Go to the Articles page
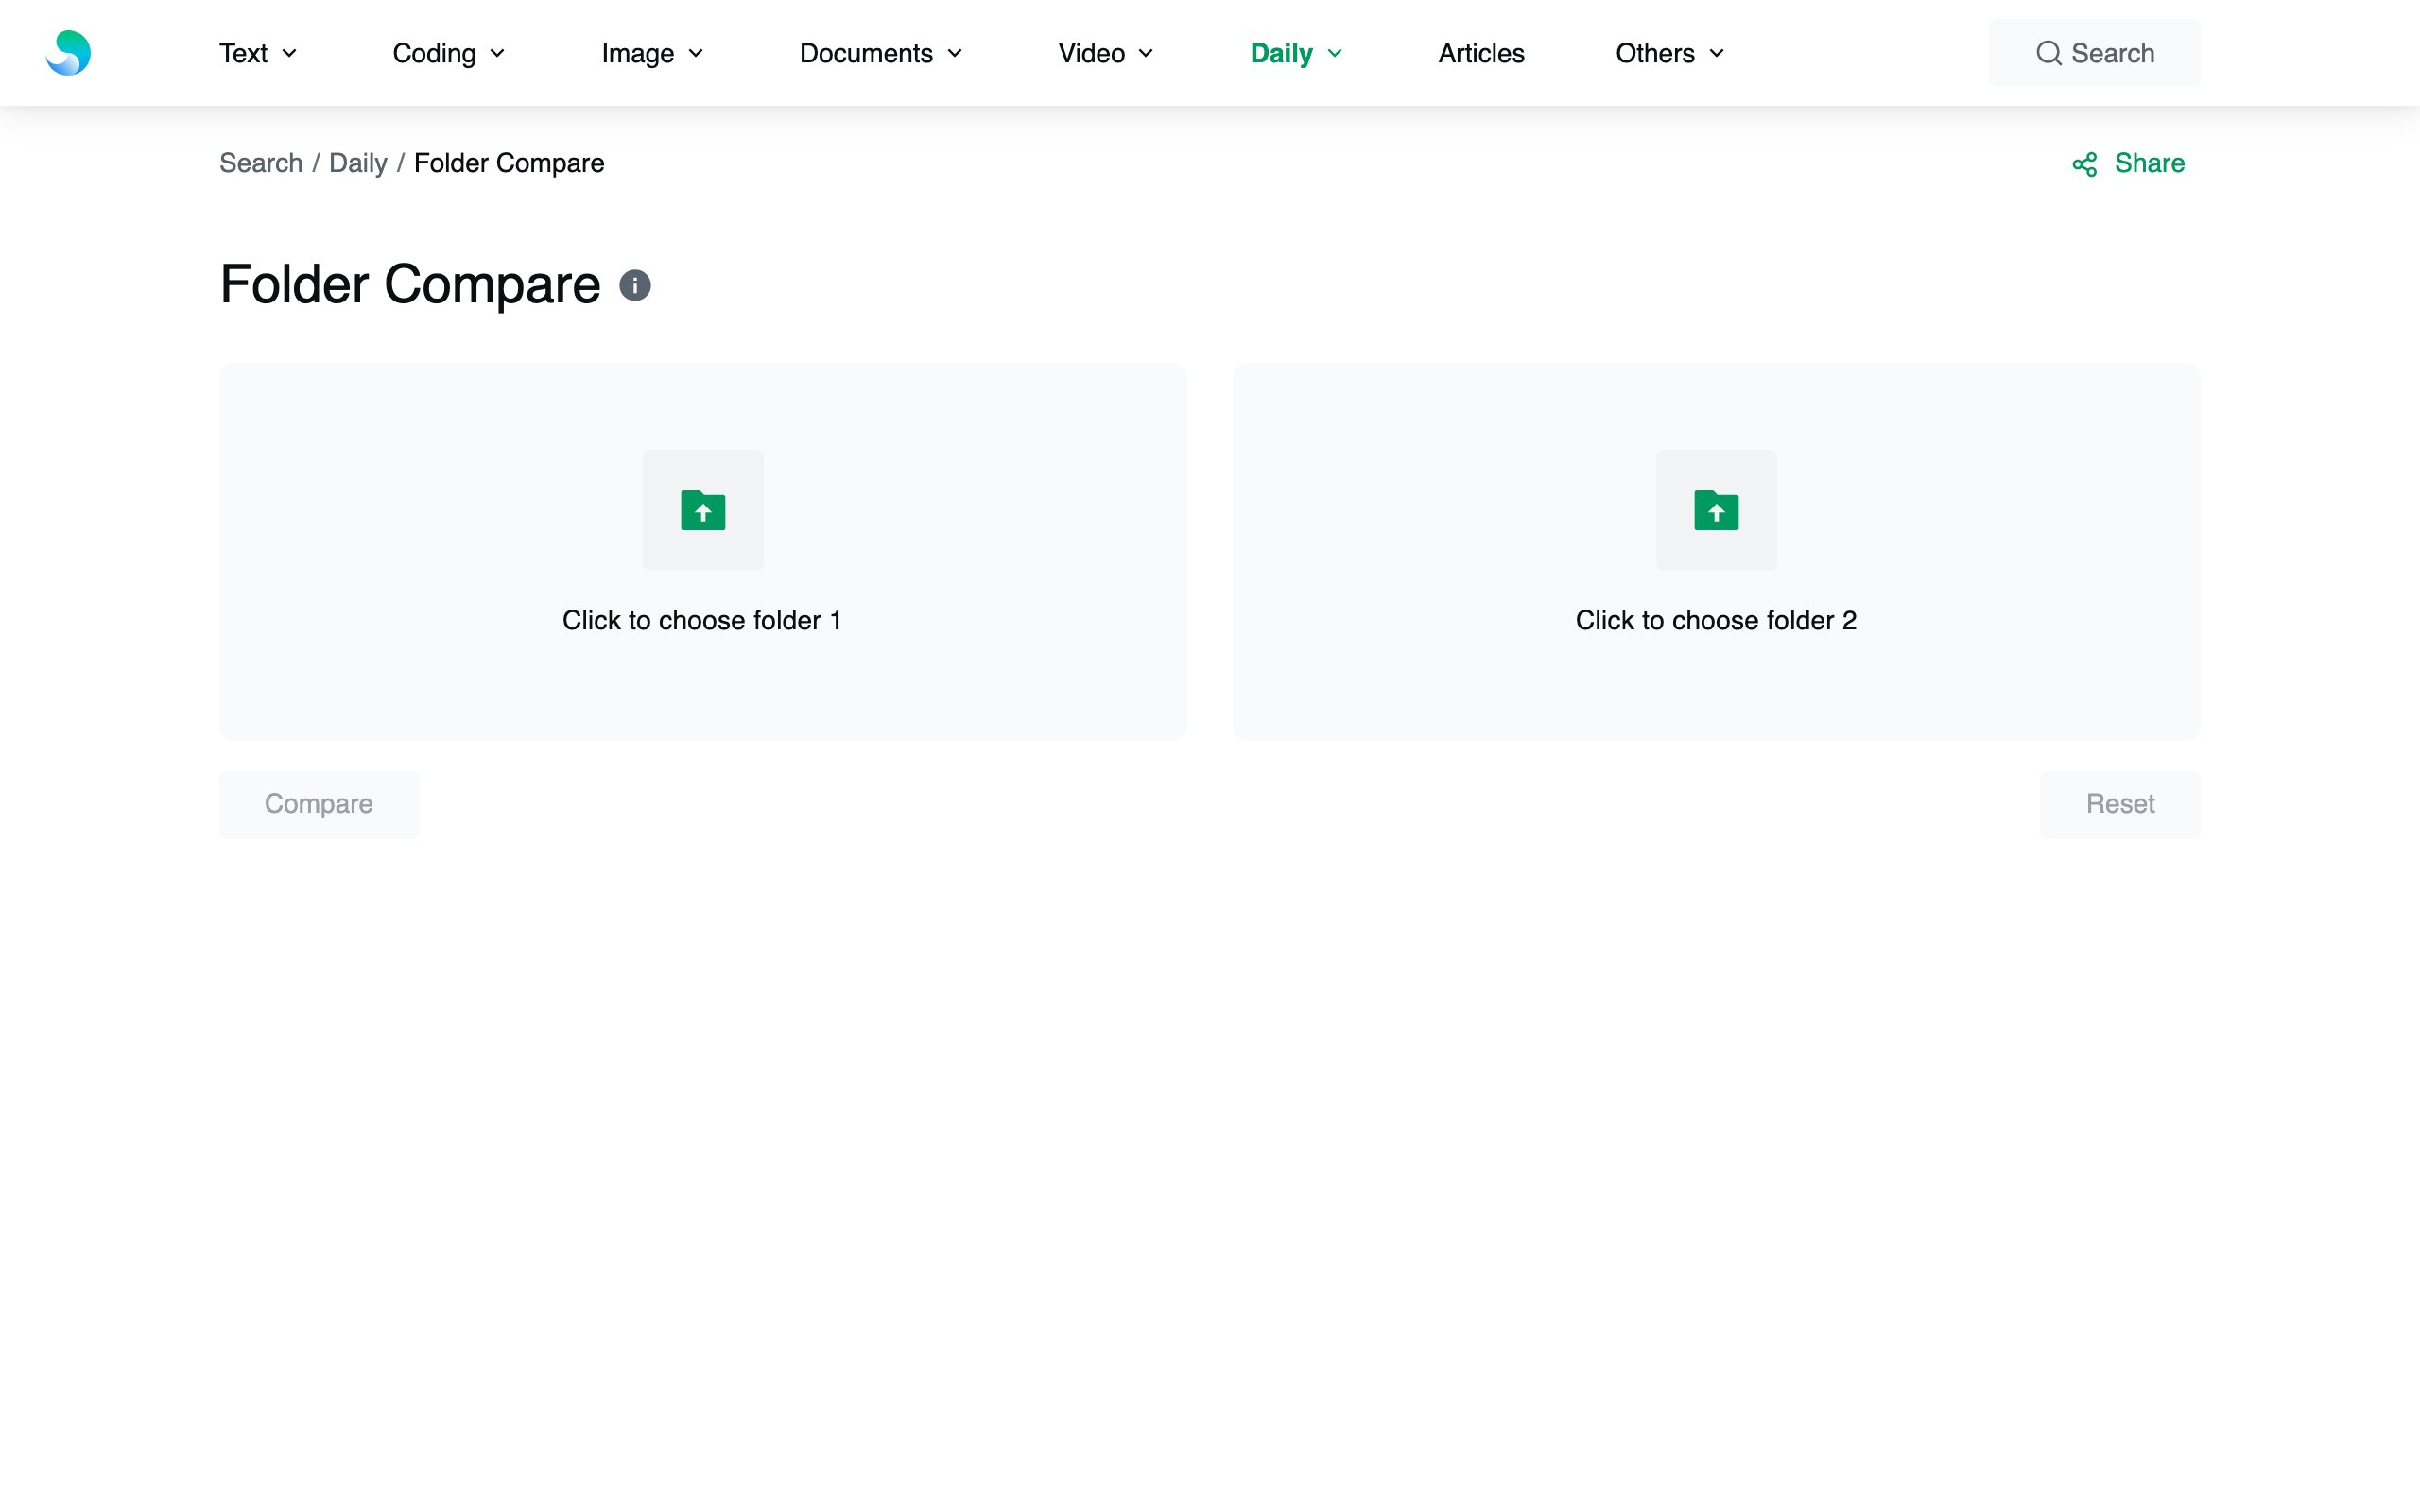This screenshot has width=2420, height=1512. click(x=1481, y=53)
